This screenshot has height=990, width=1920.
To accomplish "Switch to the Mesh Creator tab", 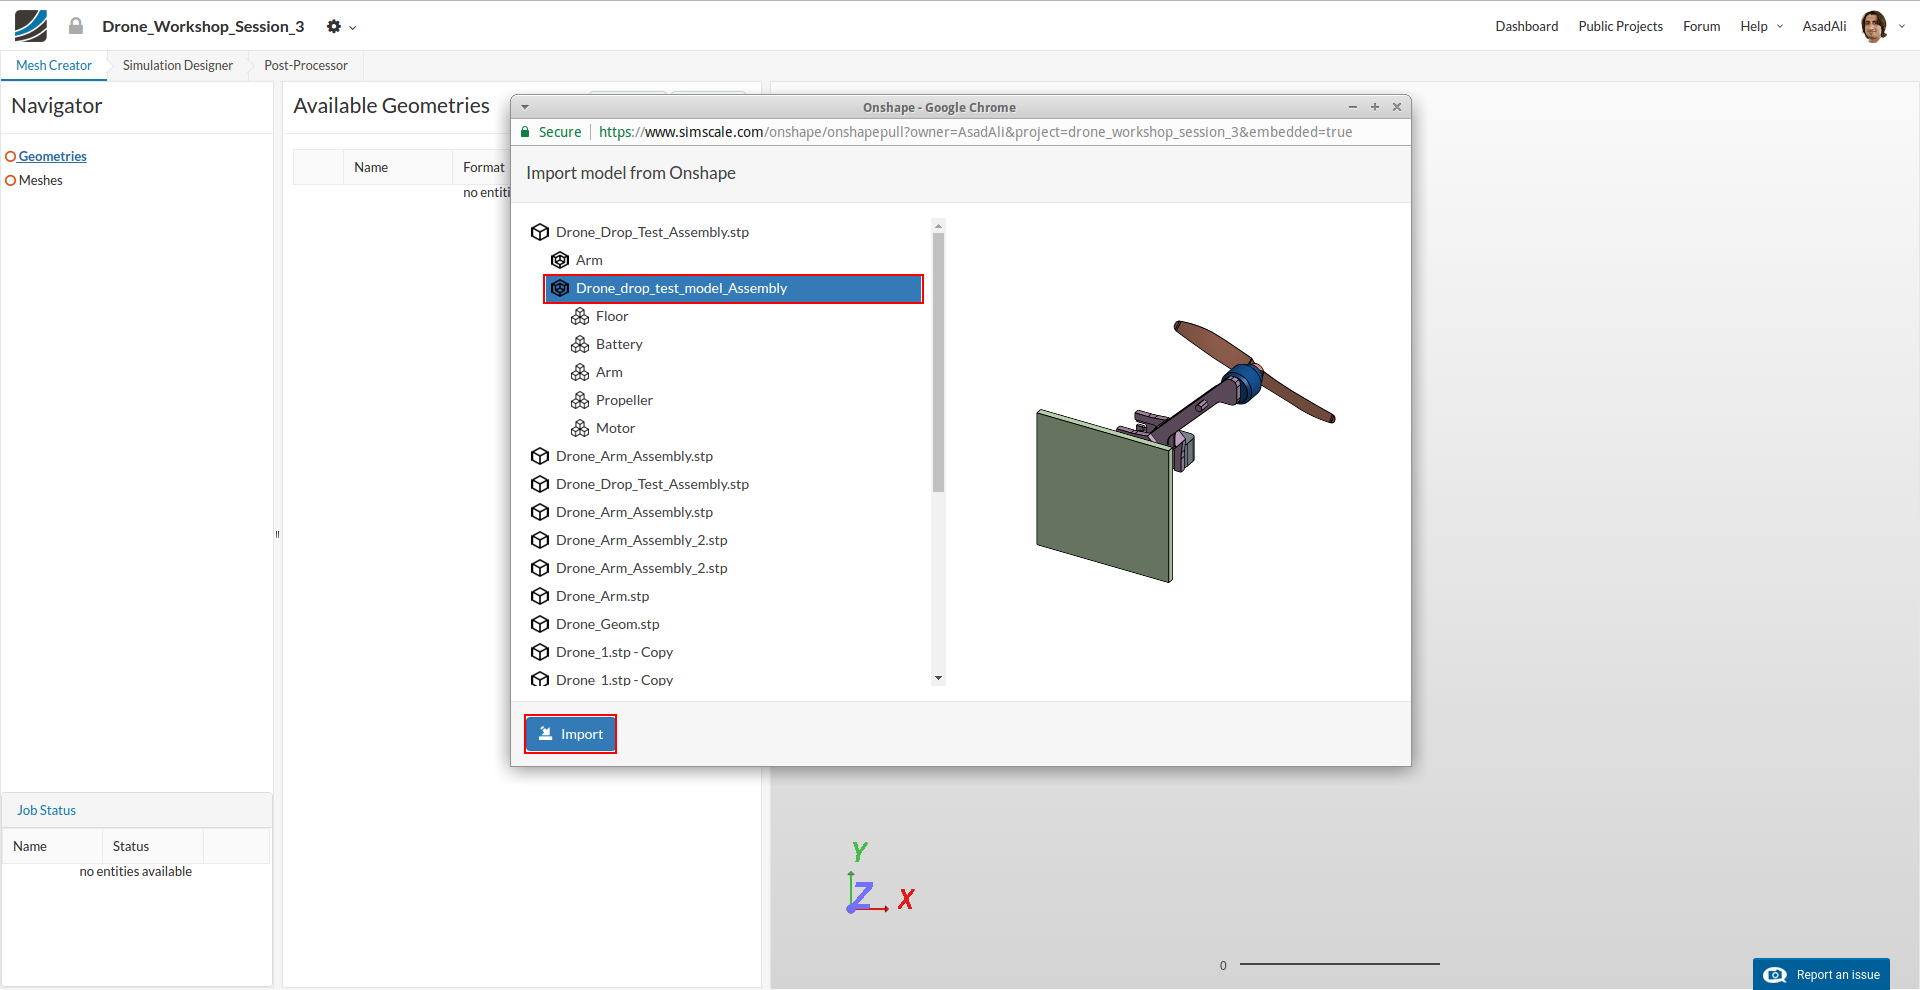I will click(x=54, y=66).
